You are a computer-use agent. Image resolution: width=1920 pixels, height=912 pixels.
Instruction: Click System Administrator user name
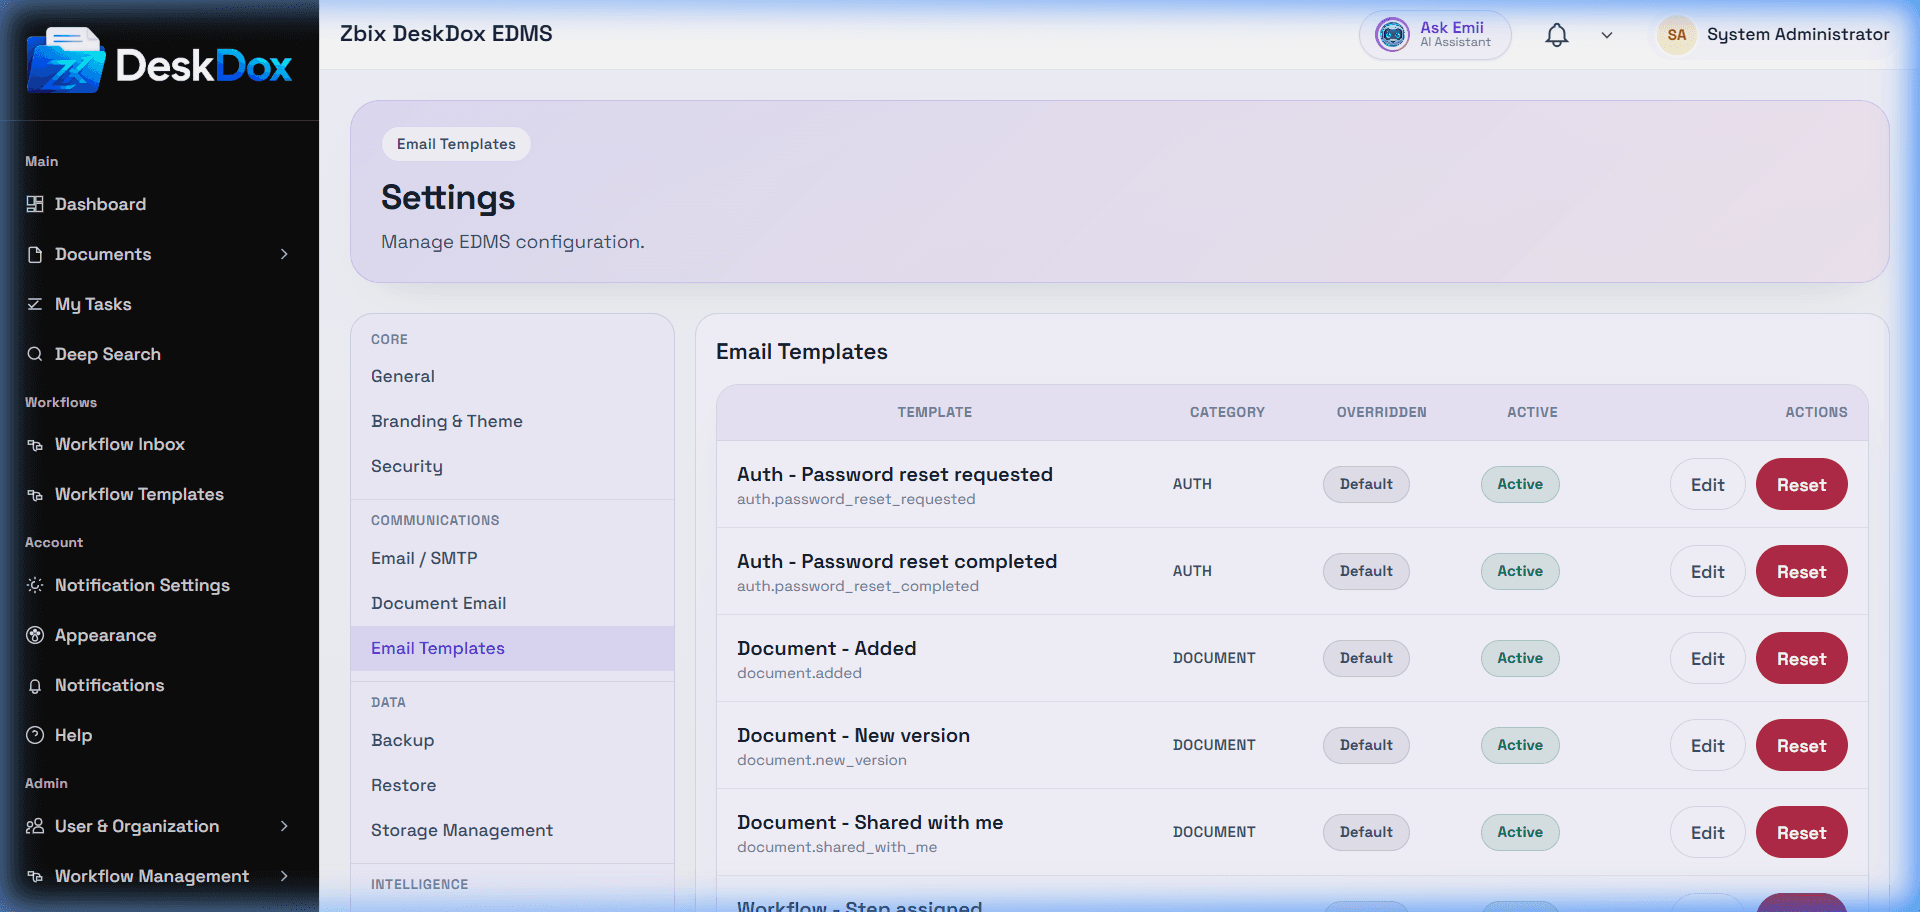(1798, 34)
